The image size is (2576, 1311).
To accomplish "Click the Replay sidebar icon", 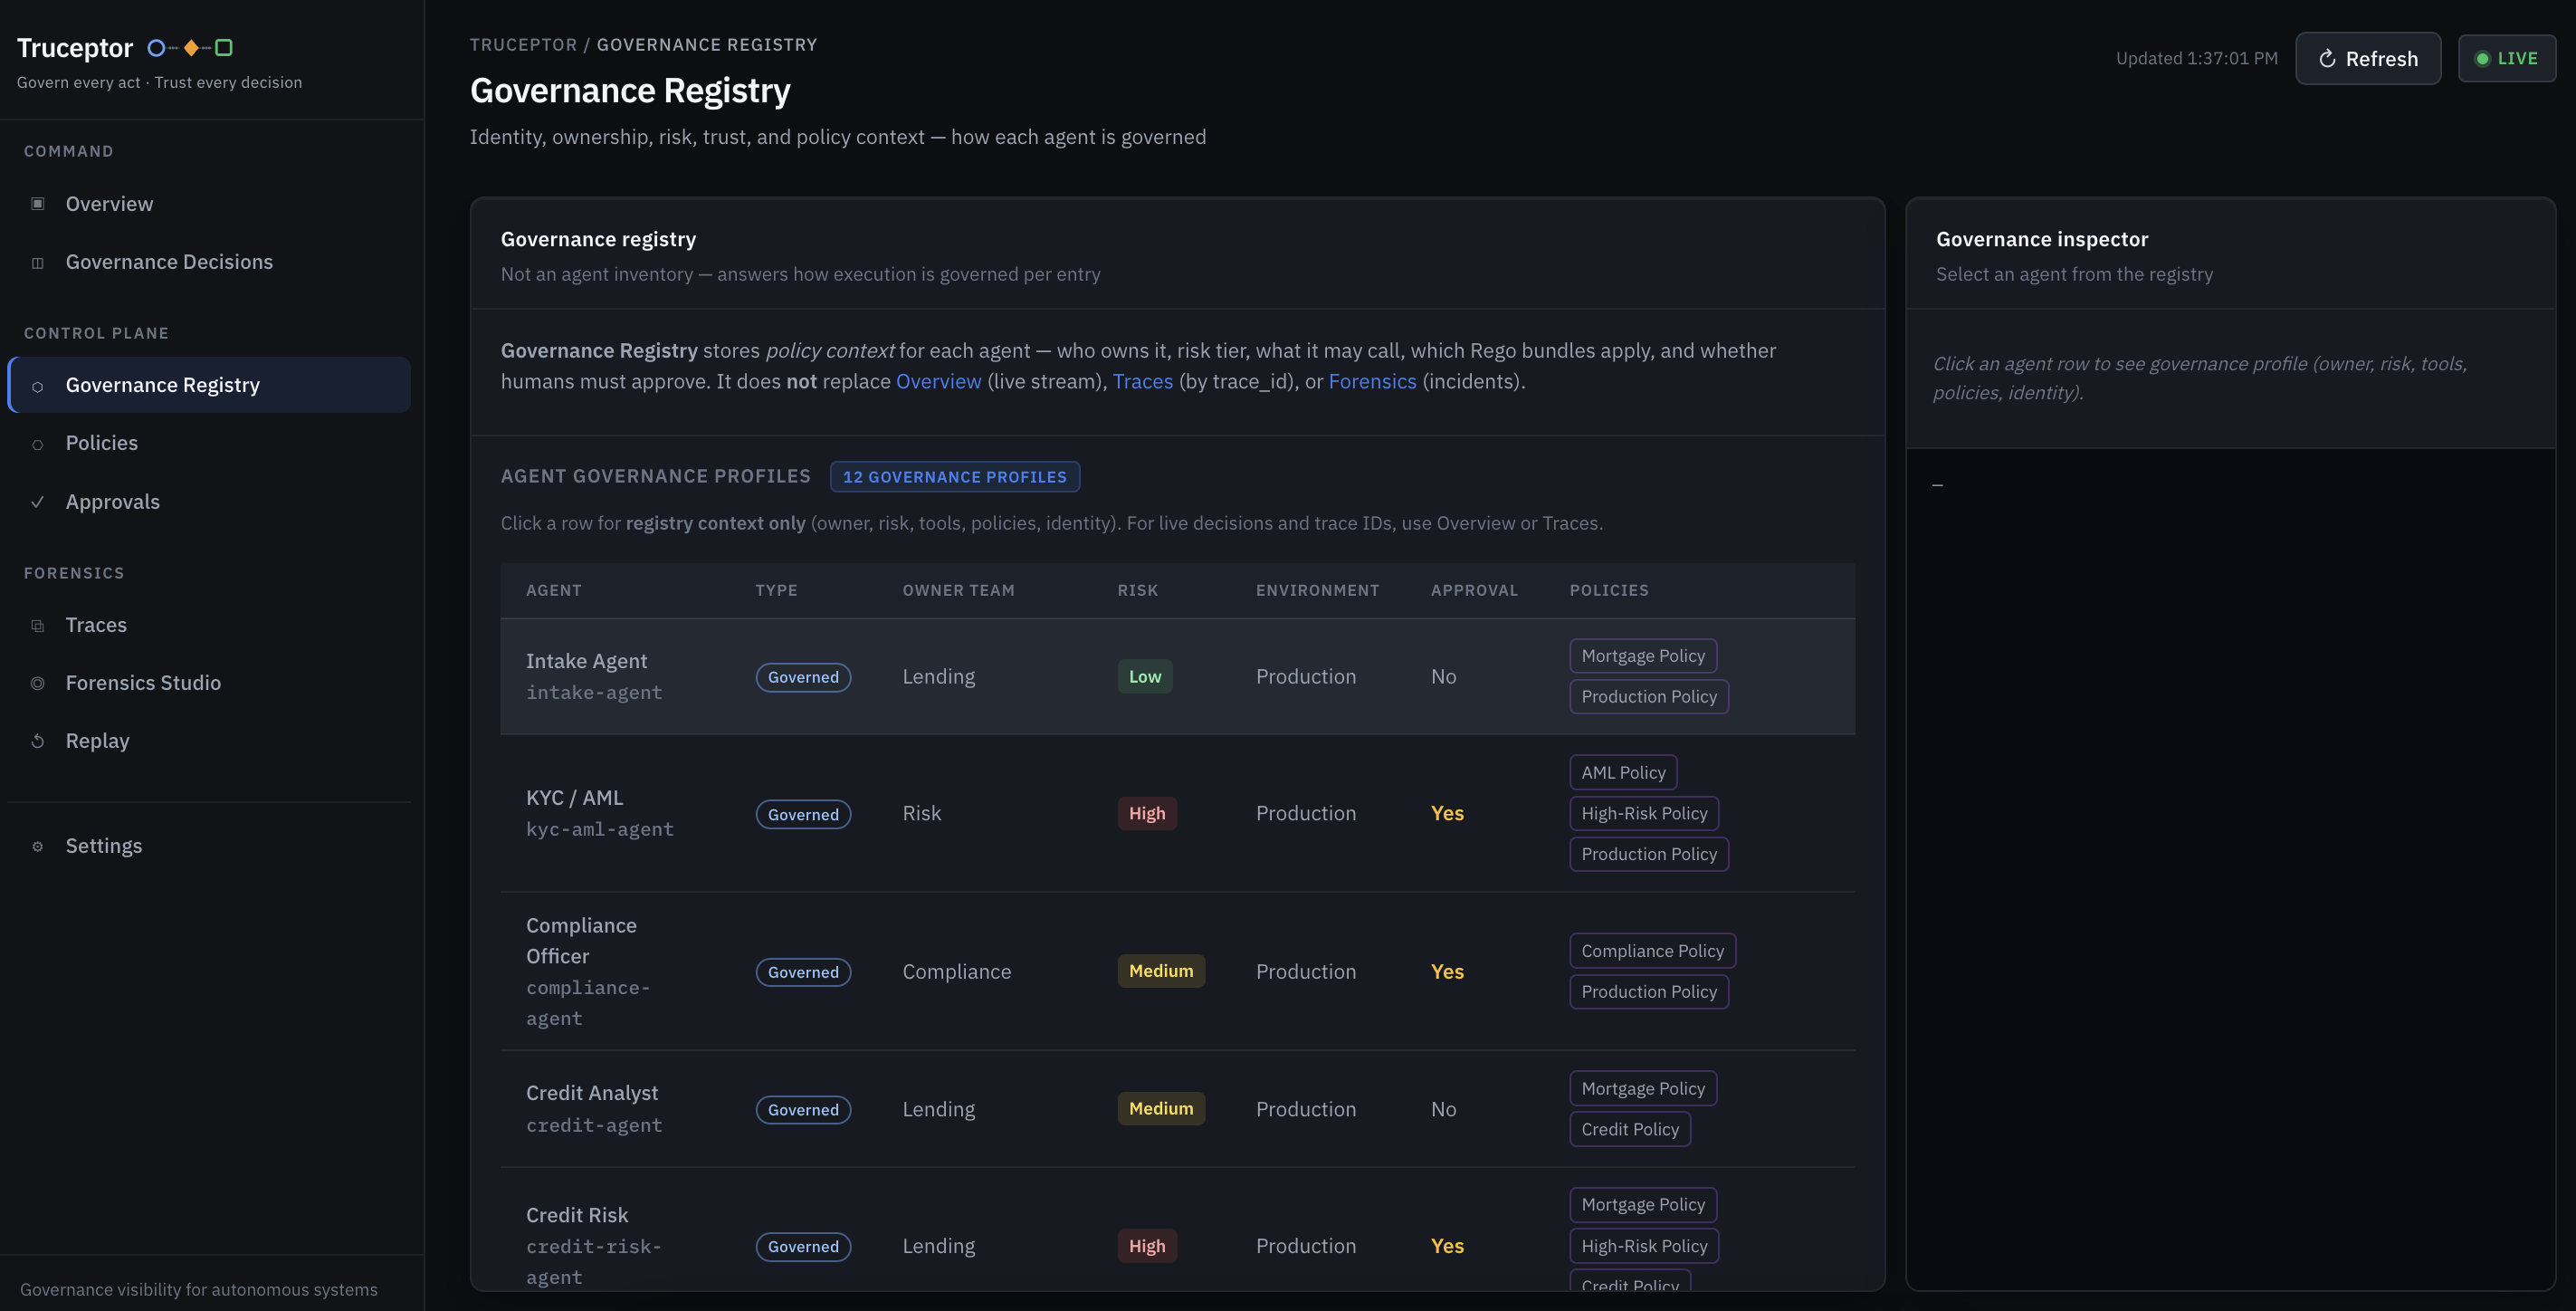I will [37, 742].
